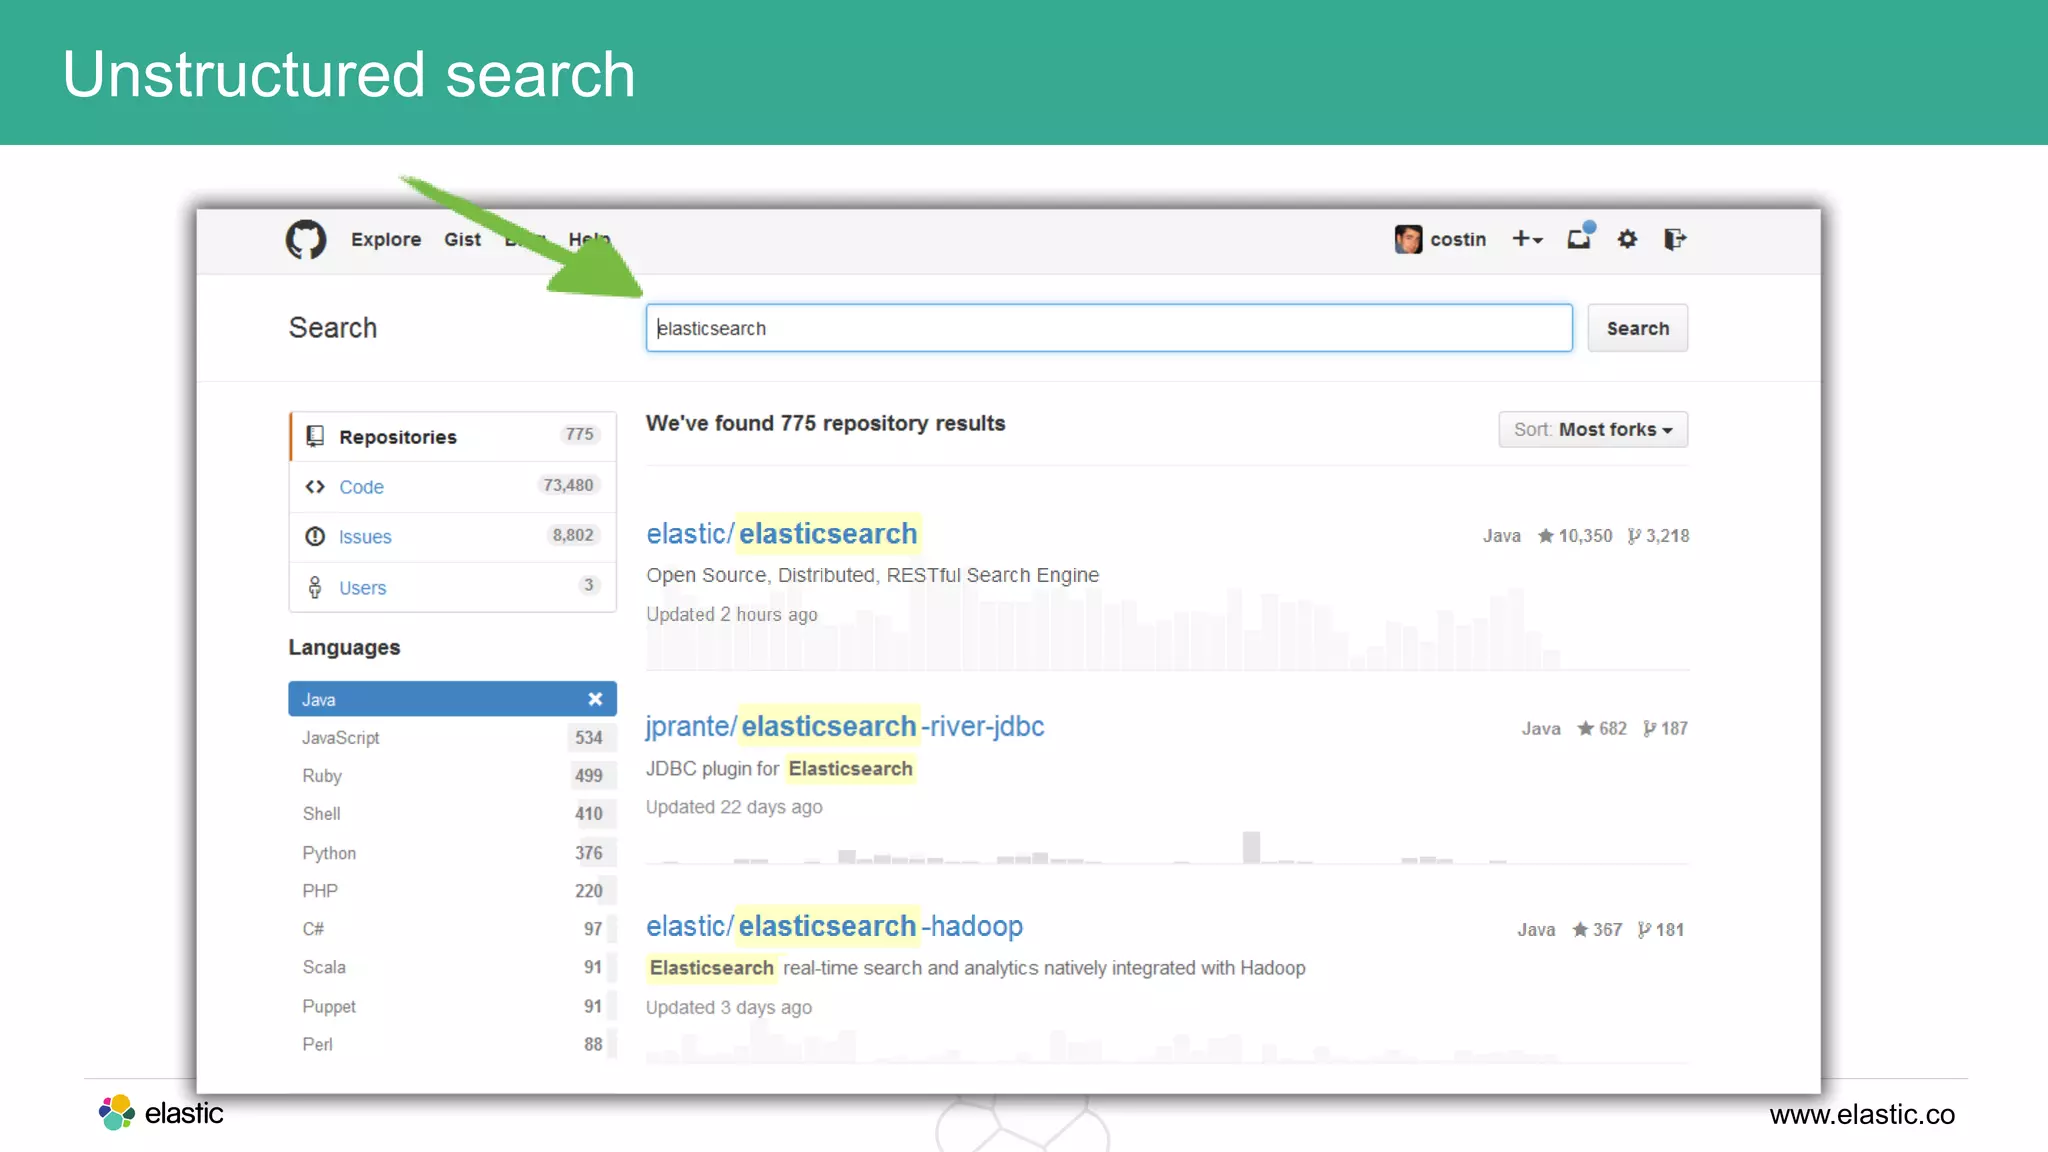The width and height of the screenshot is (2048, 1152).
Task: Click elasticsearch-hadoop description about Hadoop
Action: point(976,968)
